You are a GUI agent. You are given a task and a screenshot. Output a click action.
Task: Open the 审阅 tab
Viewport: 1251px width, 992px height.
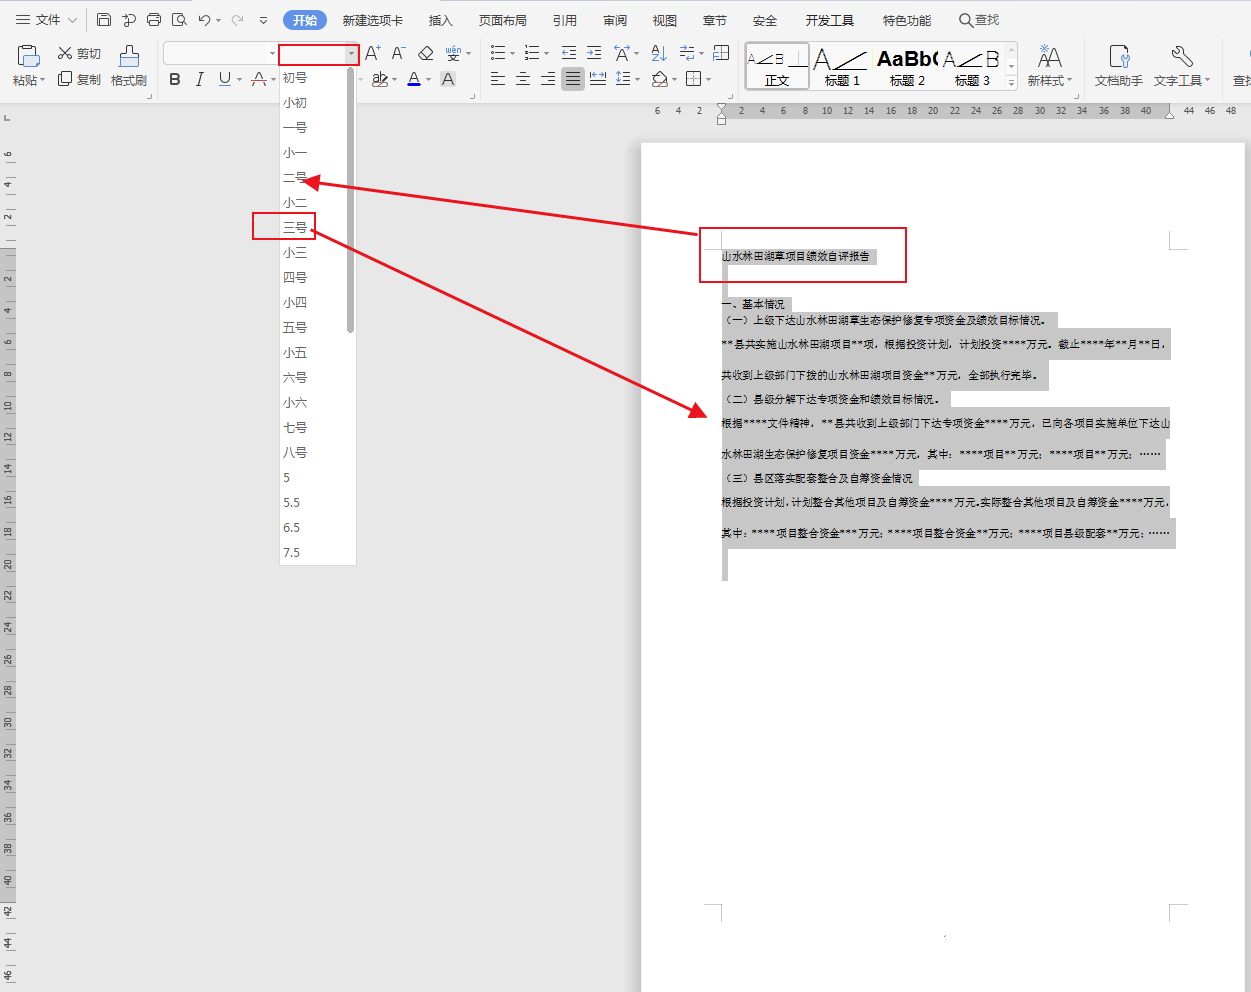click(615, 20)
